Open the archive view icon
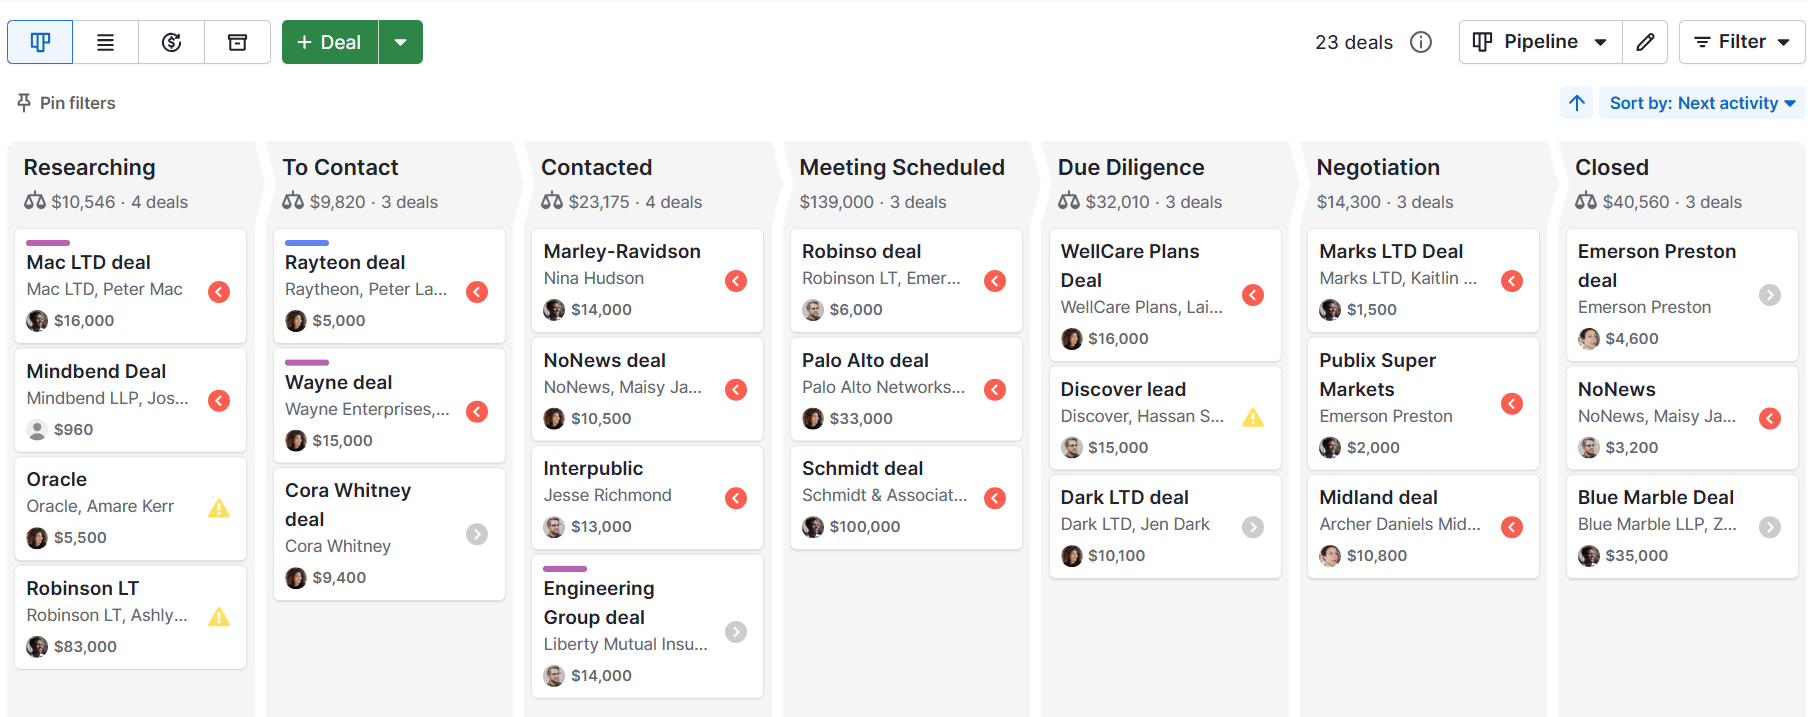The image size is (1808, 717). pyautogui.click(x=237, y=42)
